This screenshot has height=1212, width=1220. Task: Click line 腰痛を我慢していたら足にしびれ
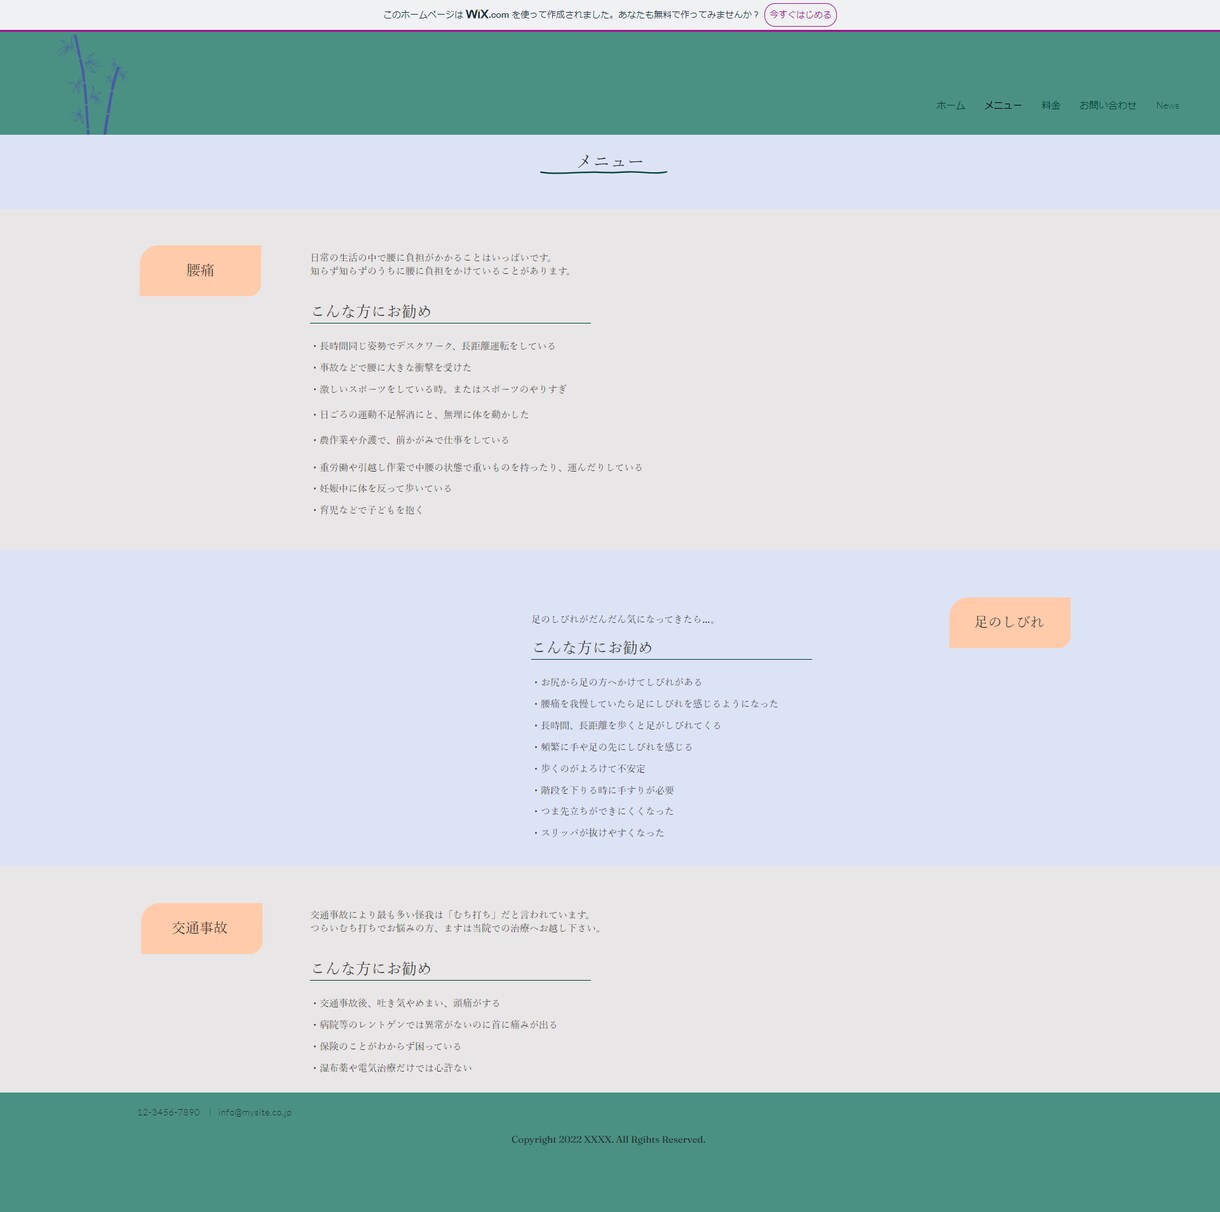655,704
